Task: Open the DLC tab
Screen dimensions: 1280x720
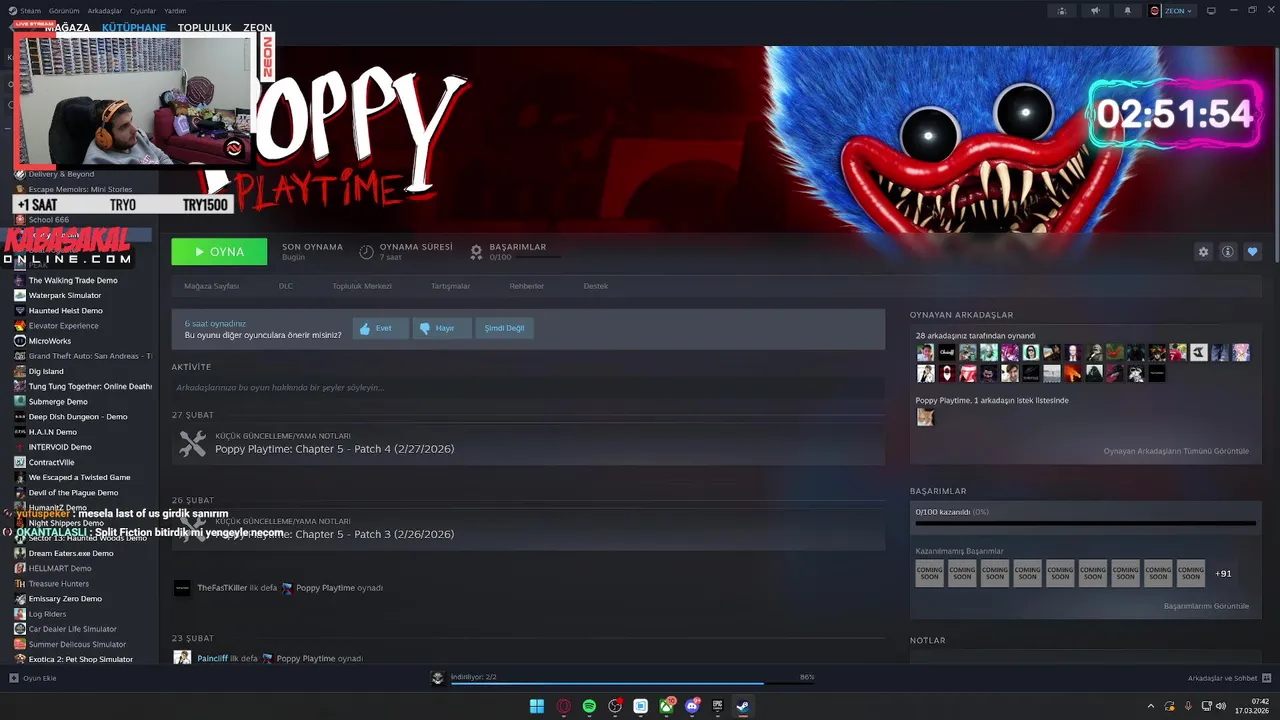Action: coord(286,286)
